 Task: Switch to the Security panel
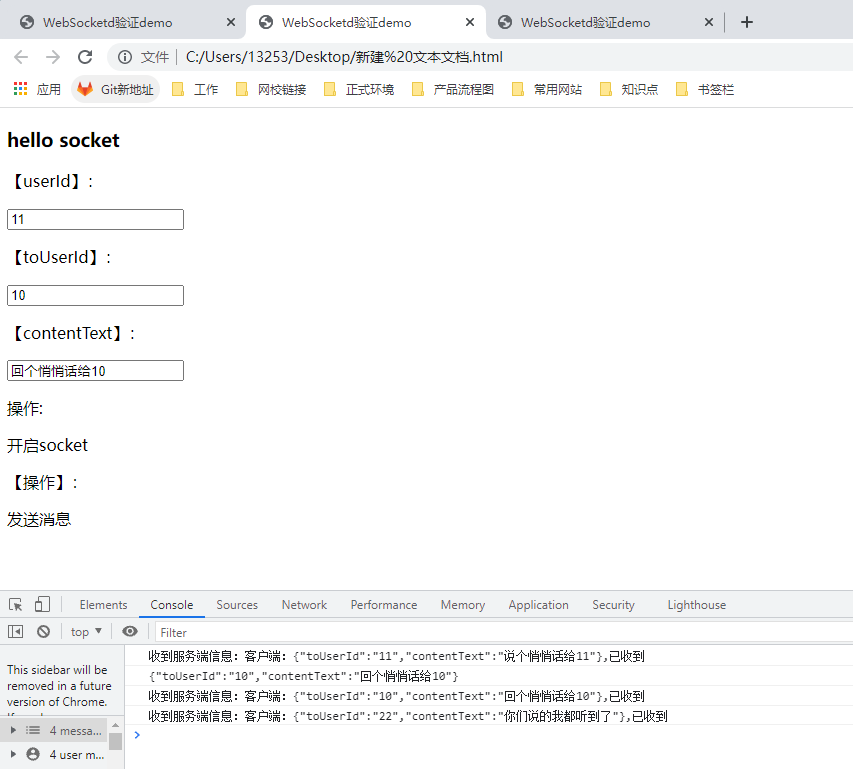(614, 605)
